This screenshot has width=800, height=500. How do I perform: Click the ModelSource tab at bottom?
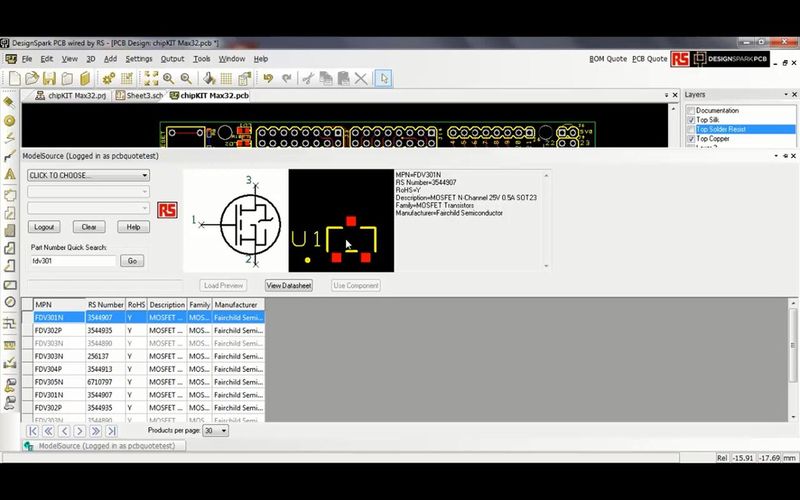click(104, 446)
